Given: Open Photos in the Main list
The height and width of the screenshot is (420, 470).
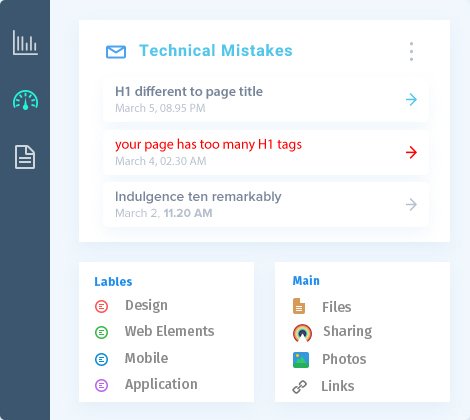Looking at the screenshot, I should pos(344,359).
